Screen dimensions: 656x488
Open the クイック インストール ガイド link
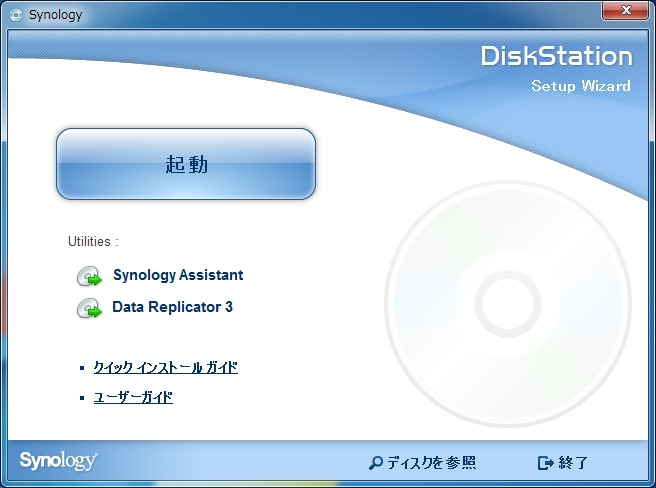click(x=166, y=367)
